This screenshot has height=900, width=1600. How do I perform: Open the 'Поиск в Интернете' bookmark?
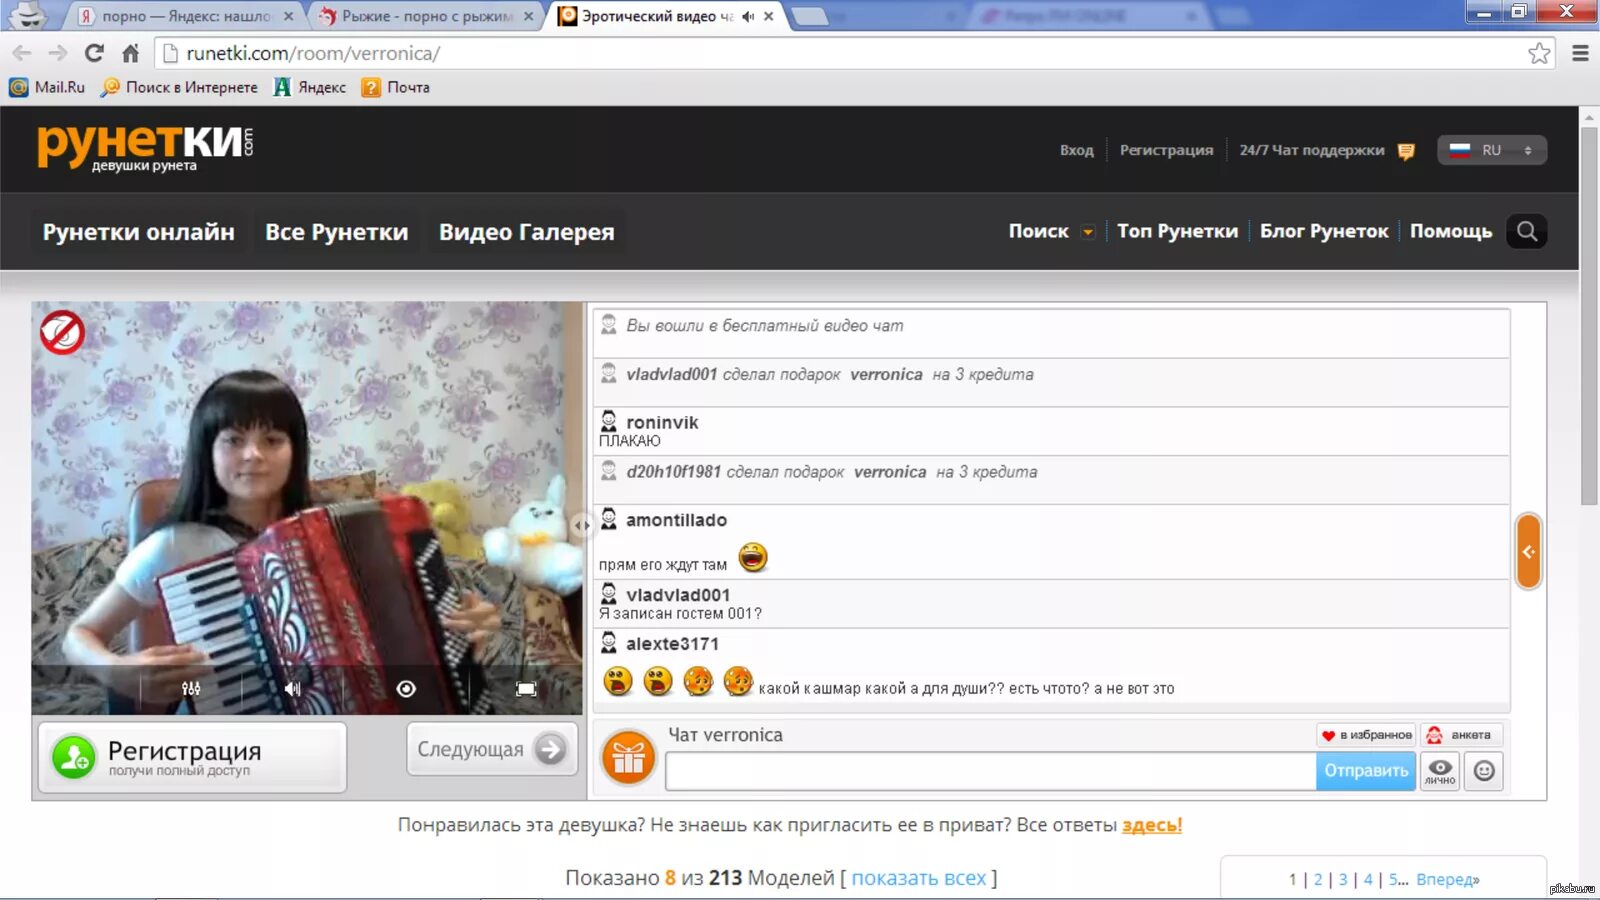180,87
